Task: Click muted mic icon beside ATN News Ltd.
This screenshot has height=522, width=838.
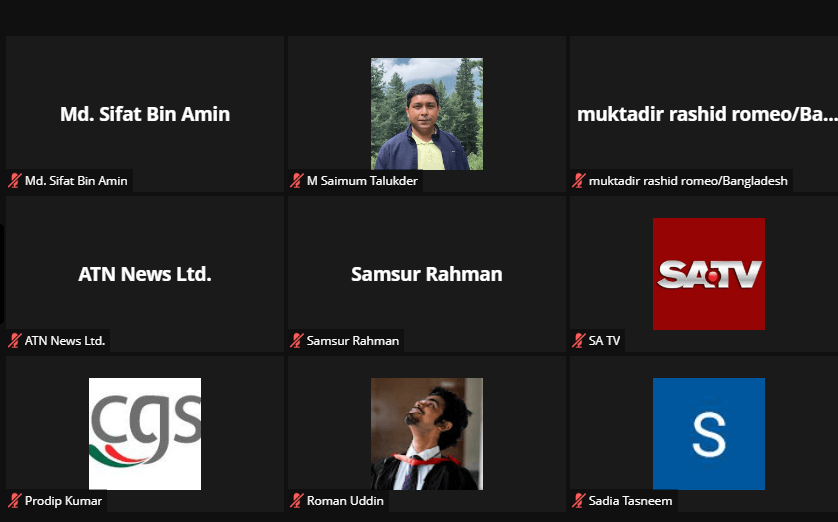Action: point(14,340)
